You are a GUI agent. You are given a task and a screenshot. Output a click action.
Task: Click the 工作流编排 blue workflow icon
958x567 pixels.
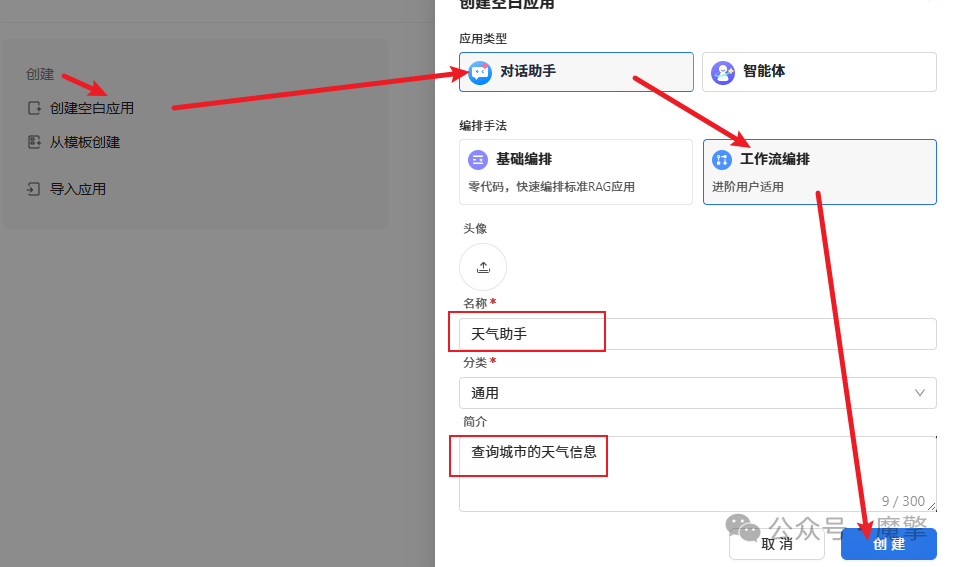(x=722, y=160)
